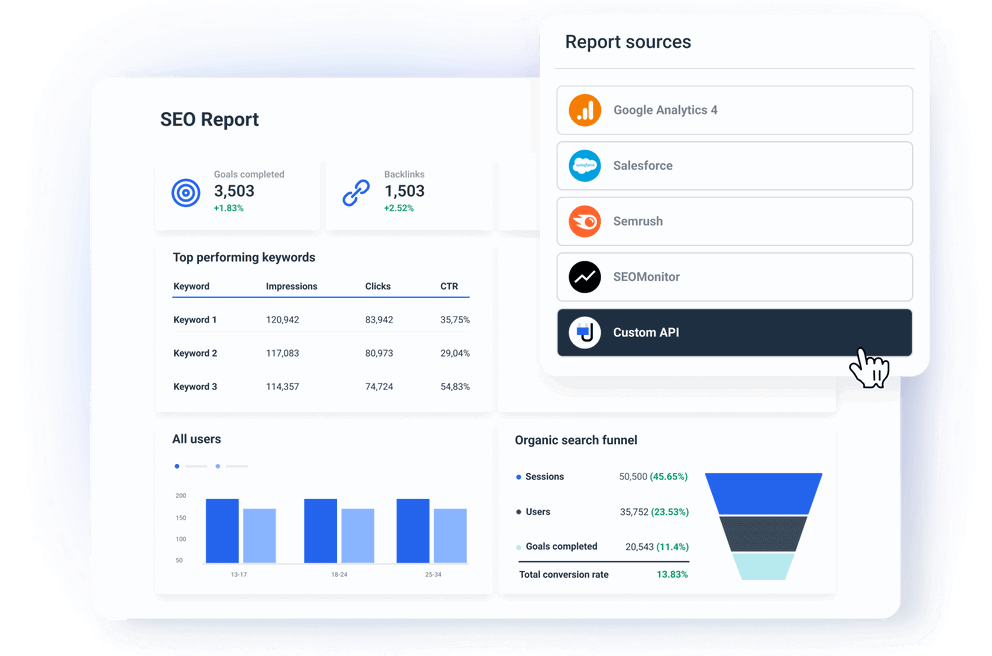Click the Total conversion rate label
This screenshot has width=992, height=656.
pyautogui.click(x=564, y=575)
